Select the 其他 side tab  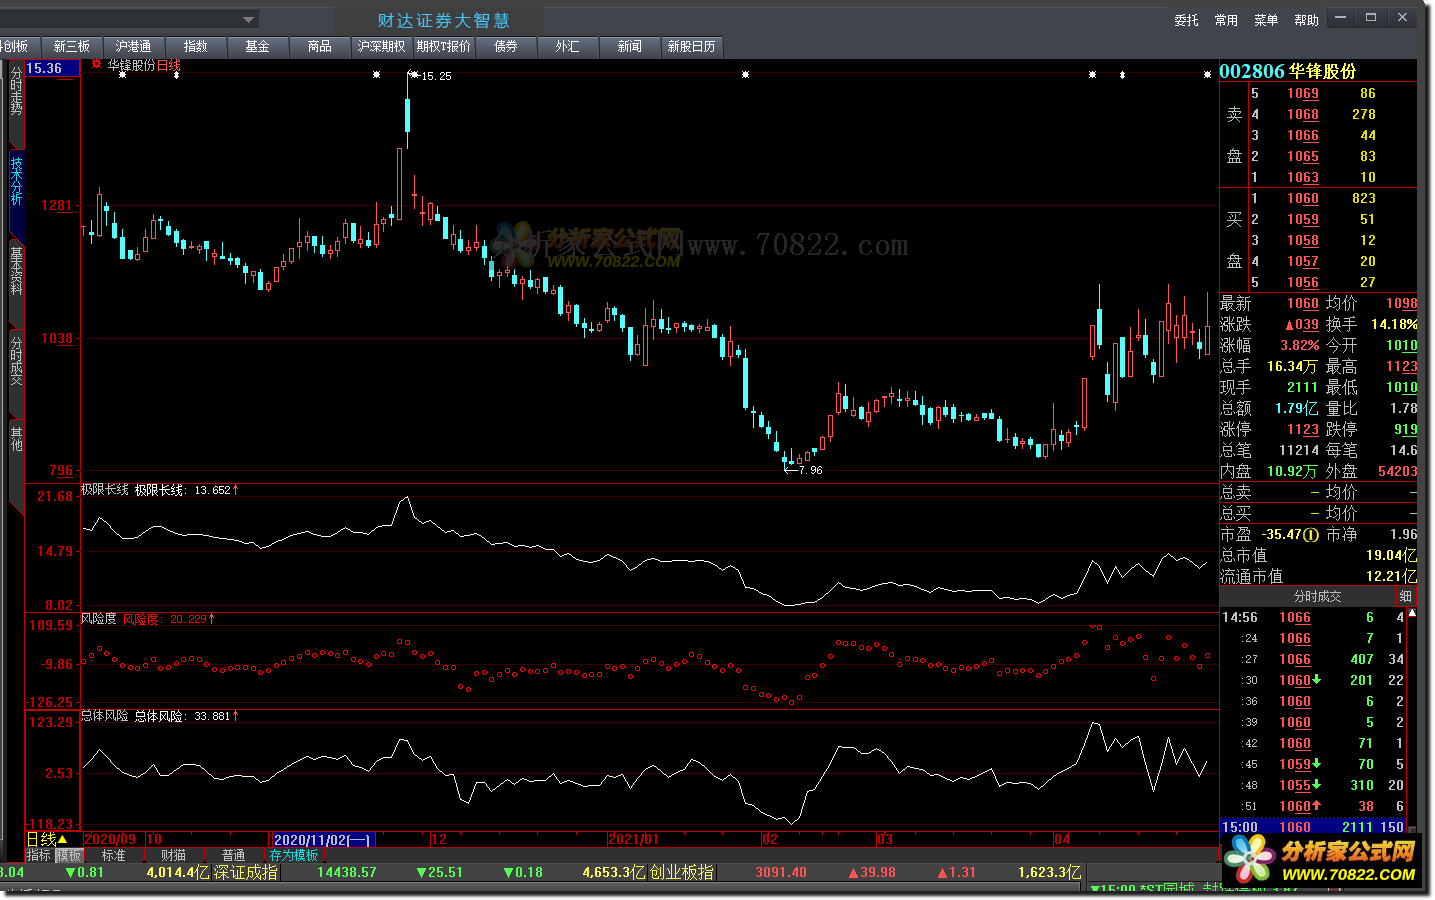pyautogui.click(x=16, y=438)
